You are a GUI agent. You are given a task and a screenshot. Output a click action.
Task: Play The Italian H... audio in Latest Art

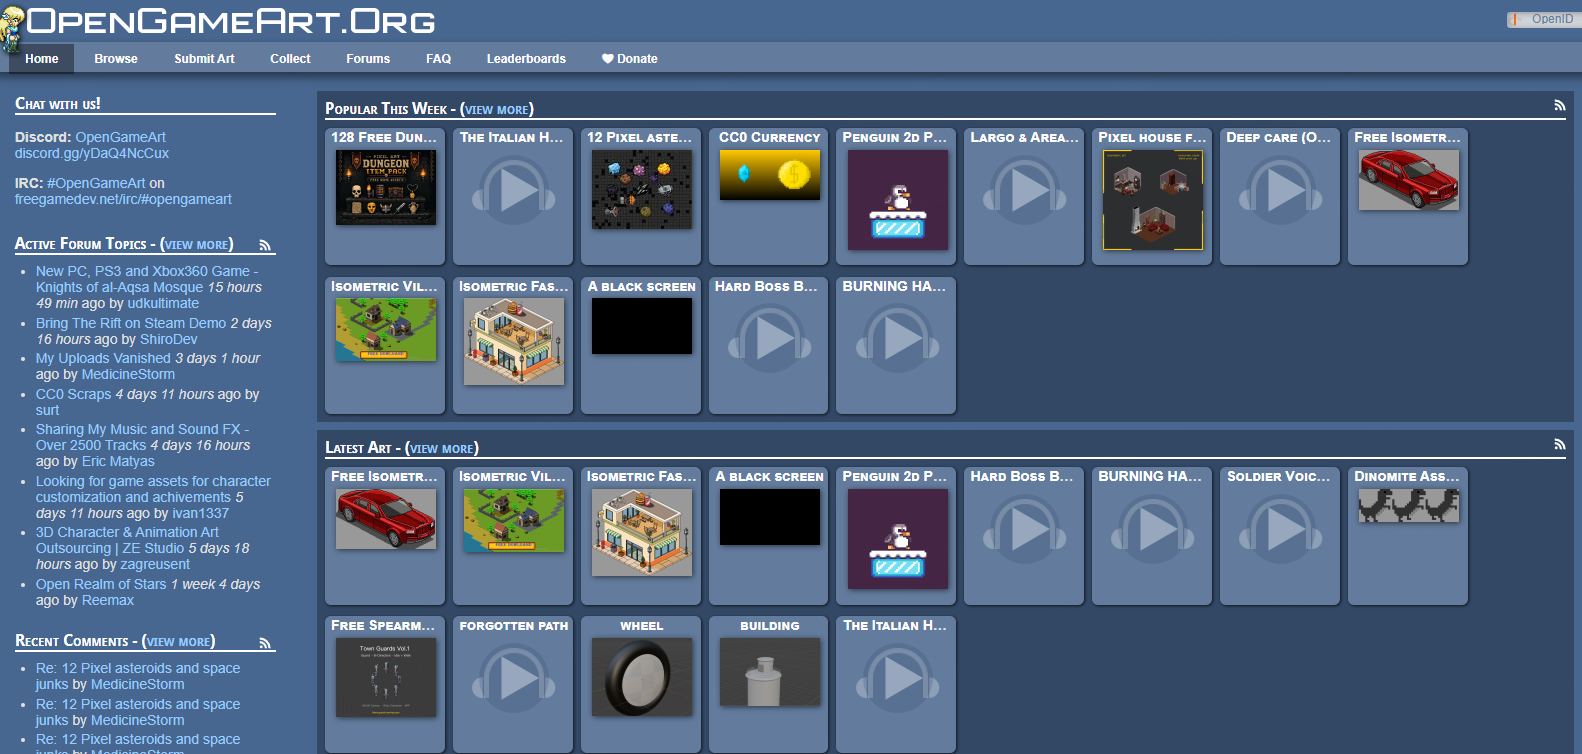coord(897,679)
